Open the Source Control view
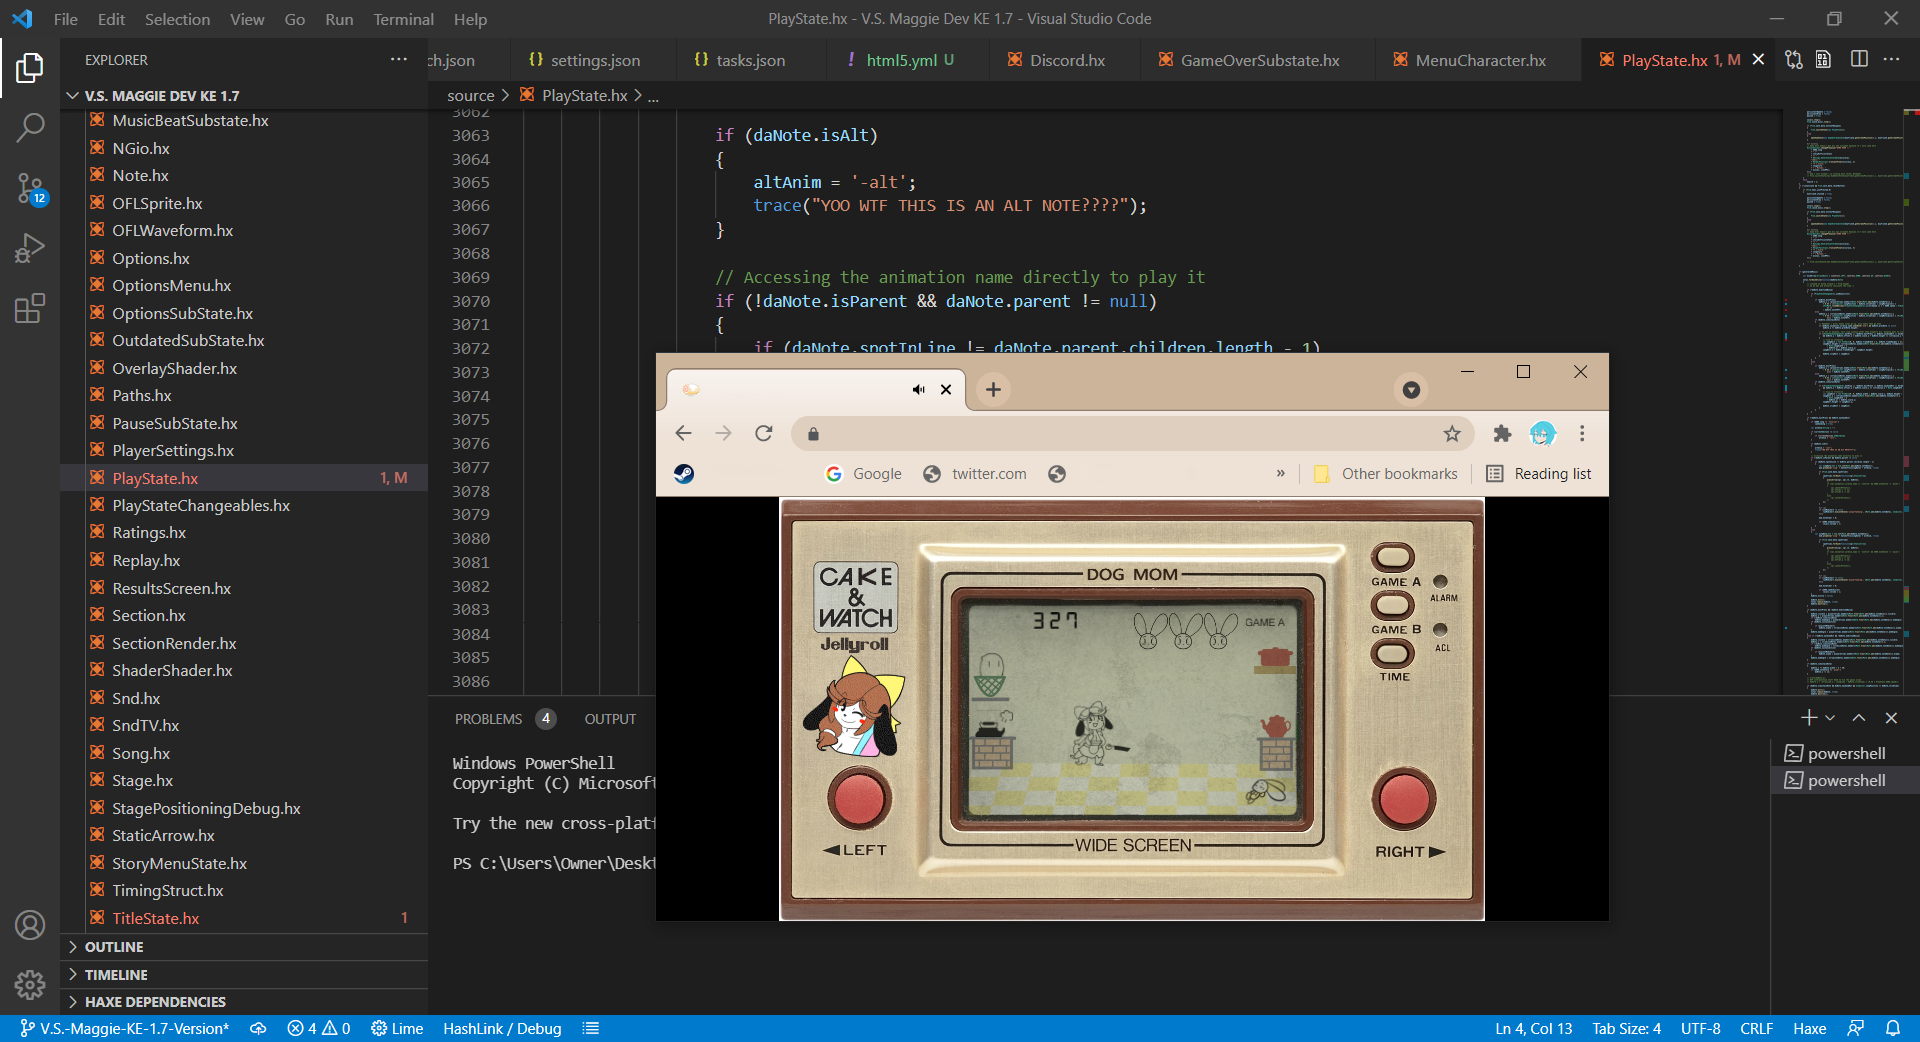This screenshot has height=1042, width=1920. [30, 188]
